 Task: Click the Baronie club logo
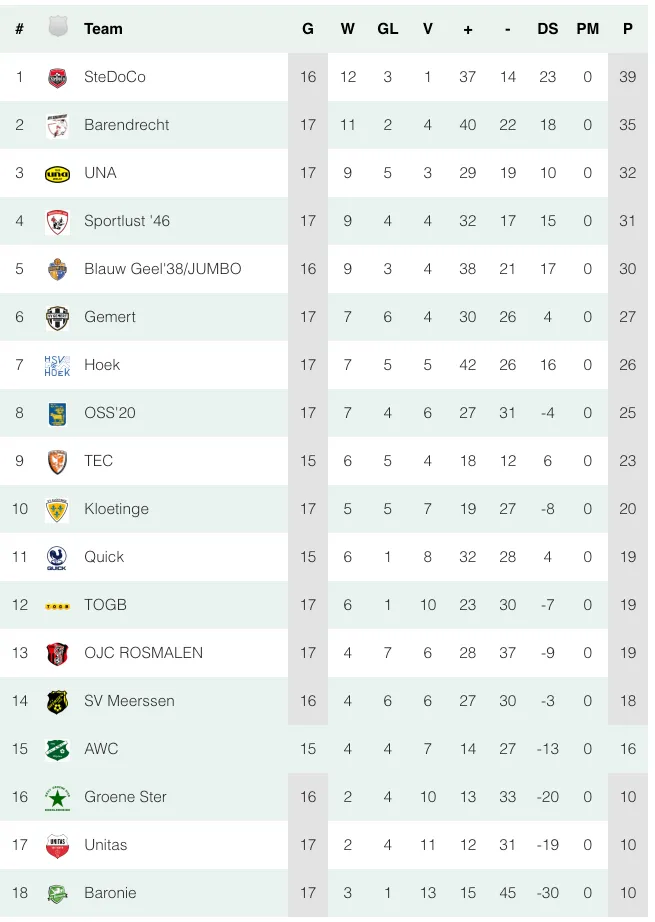coord(58,893)
